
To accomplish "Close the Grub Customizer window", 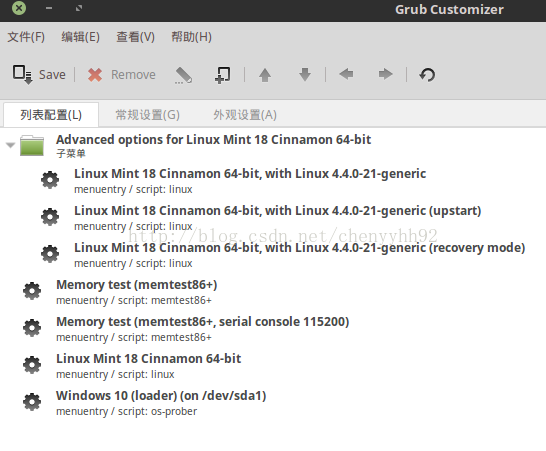I will click(19, 8).
